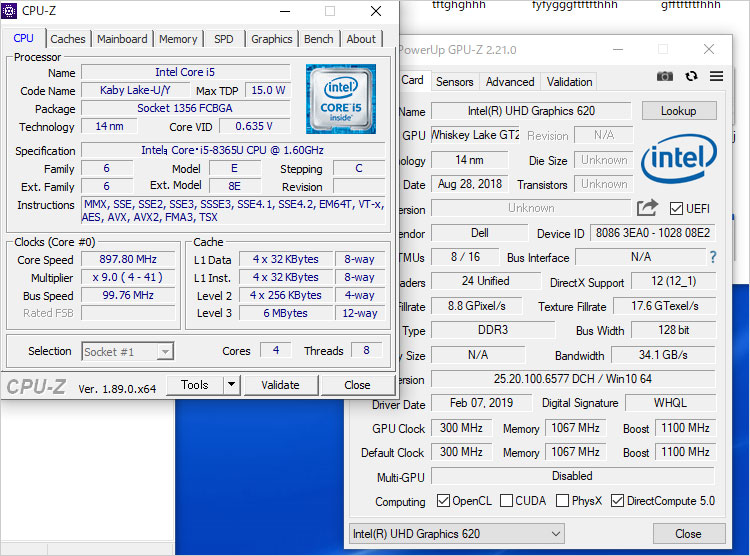Viewport: 750px width, 556px height.
Task: Click the Core VID value 0.635 V
Action: coord(254,126)
